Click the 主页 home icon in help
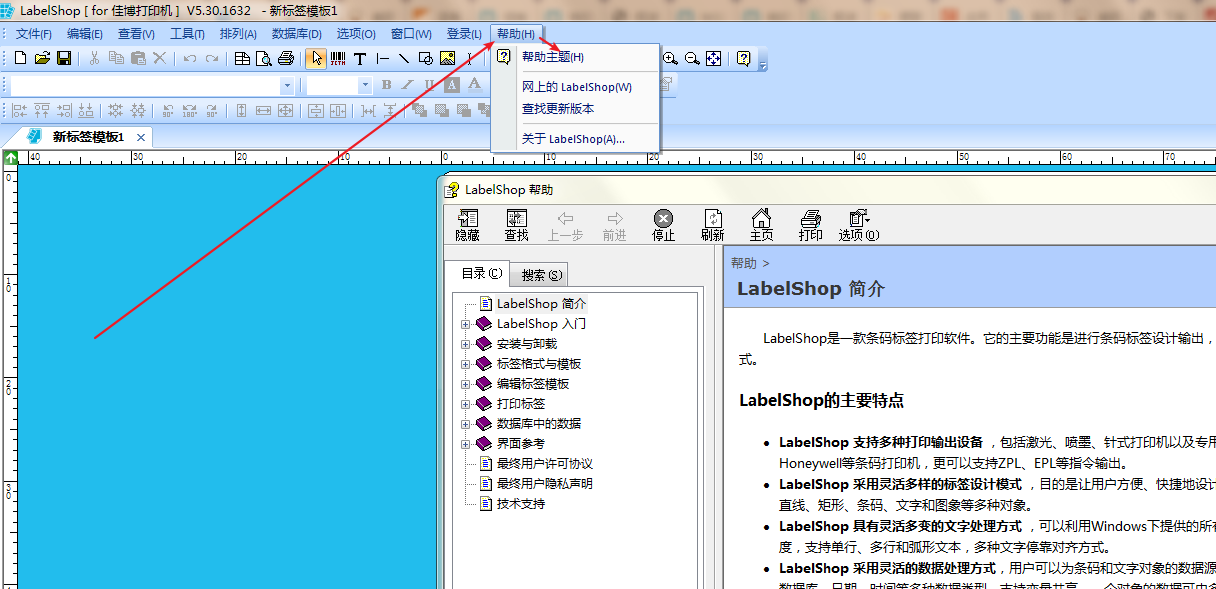The width and height of the screenshot is (1216, 589). (x=761, y=225)
